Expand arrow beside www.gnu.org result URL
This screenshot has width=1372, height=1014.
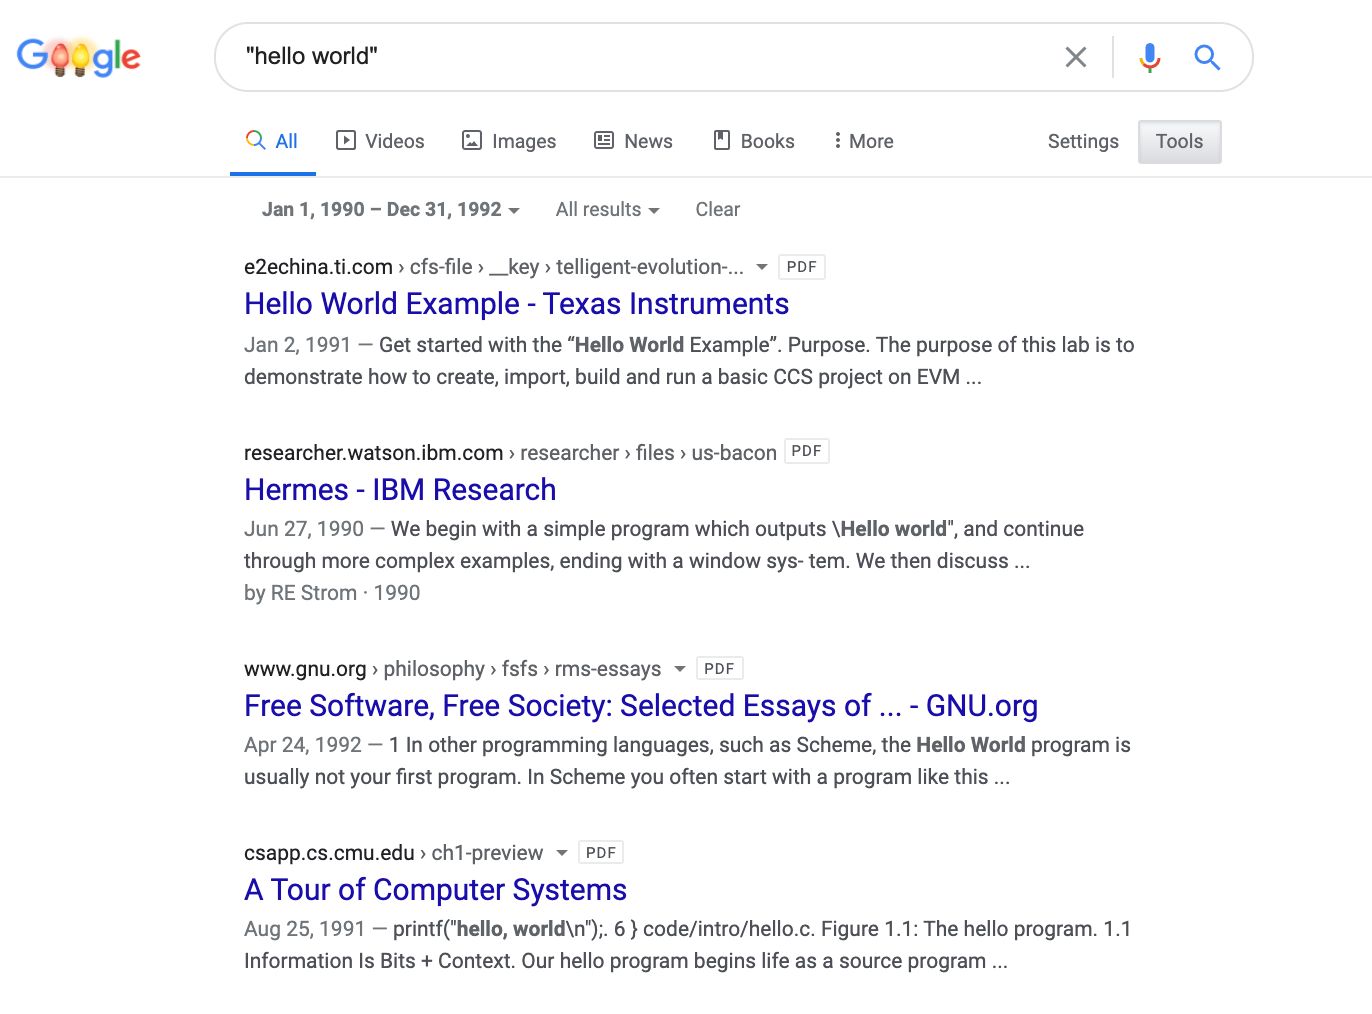[680, 669]
